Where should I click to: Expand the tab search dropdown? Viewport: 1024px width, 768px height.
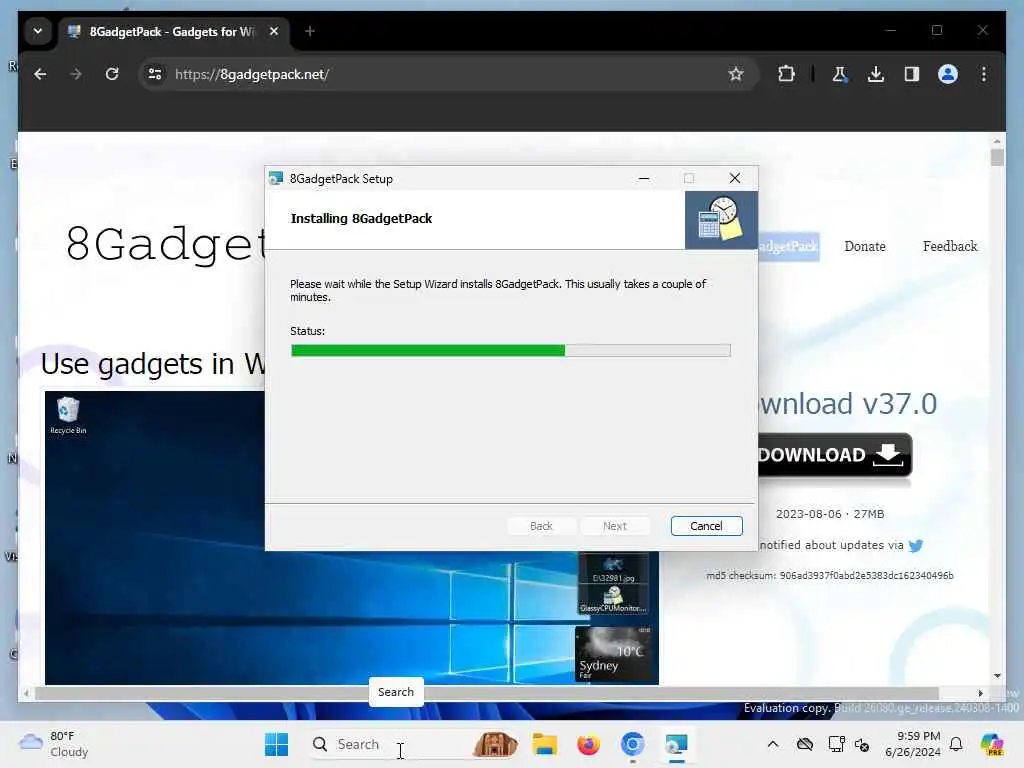click(x=38, y=31)
